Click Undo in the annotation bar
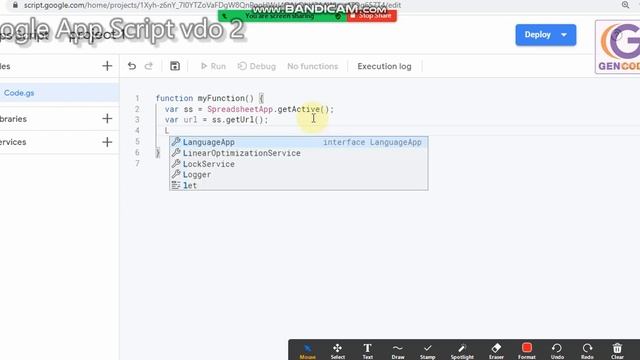Screen dimensions: 640x360 (557, 351)
